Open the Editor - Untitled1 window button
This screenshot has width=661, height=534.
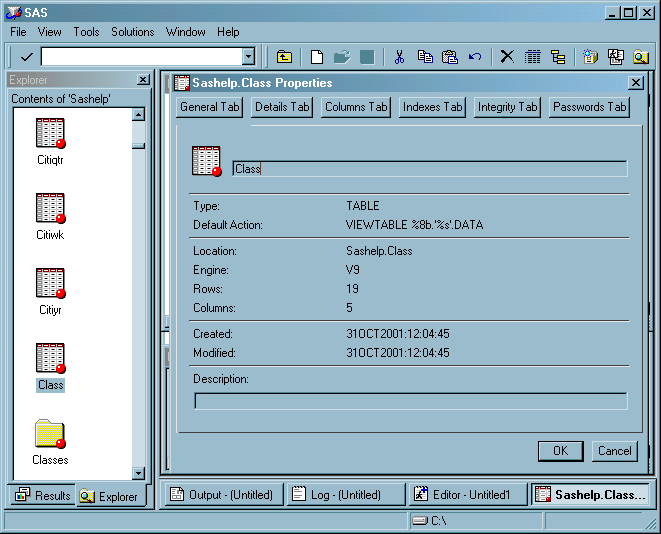tap(468, 494)
